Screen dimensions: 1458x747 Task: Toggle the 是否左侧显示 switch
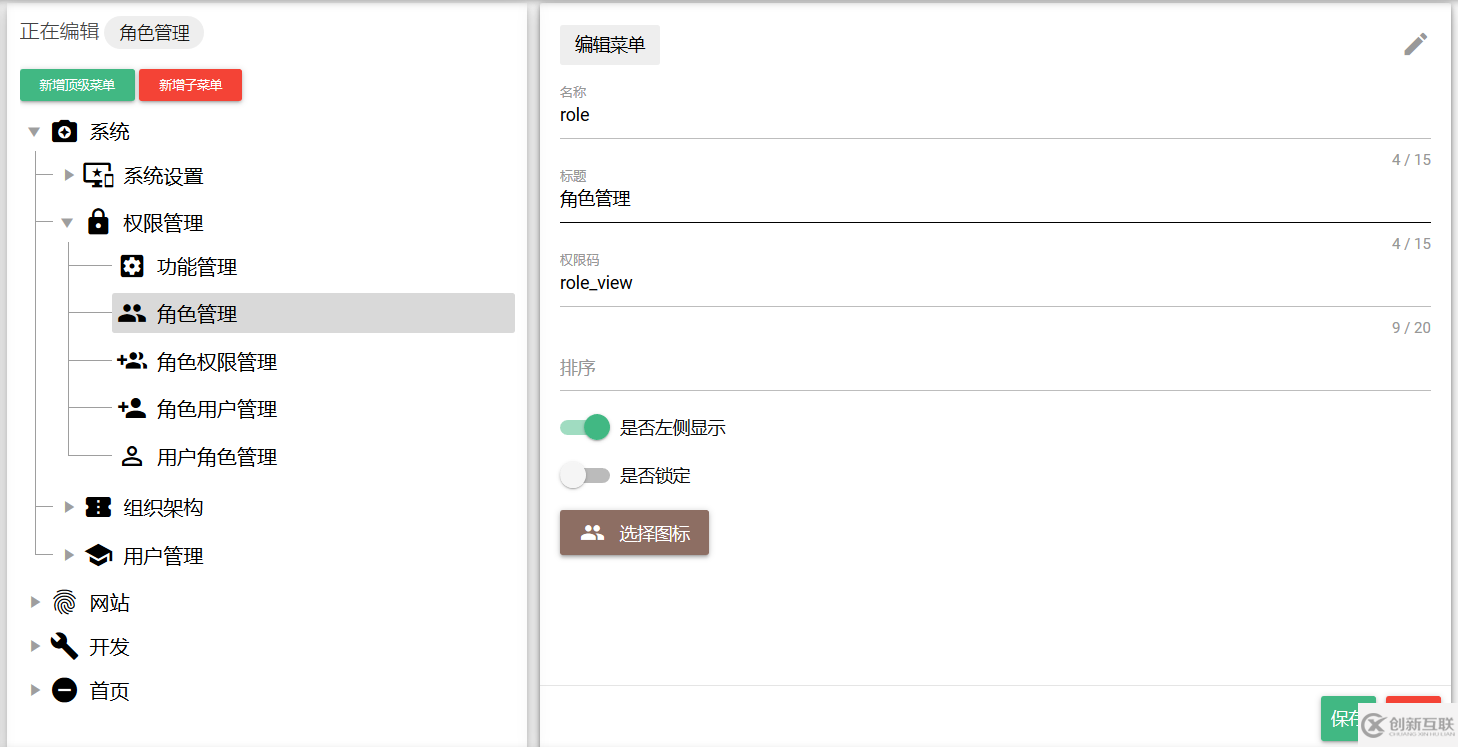tap(585, 427)
